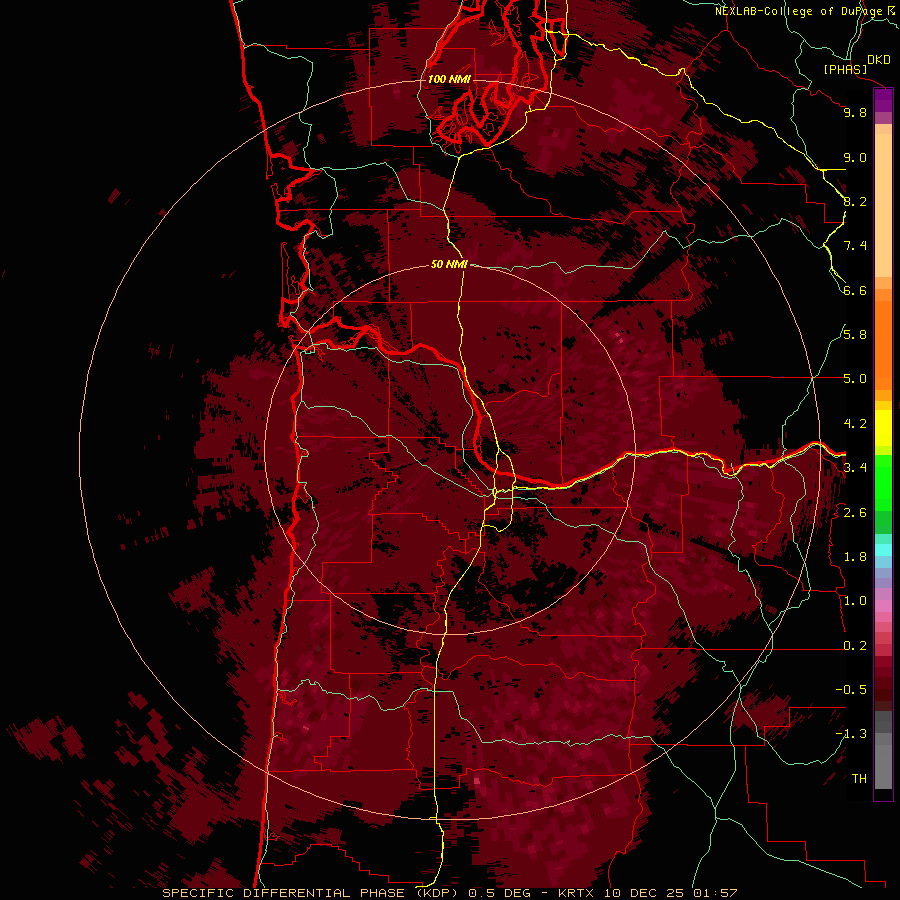Image resolution: width=900 pixels, height=900 pixels.
Task: Pick the cyan band on the color bar
Action: [883, 549]
